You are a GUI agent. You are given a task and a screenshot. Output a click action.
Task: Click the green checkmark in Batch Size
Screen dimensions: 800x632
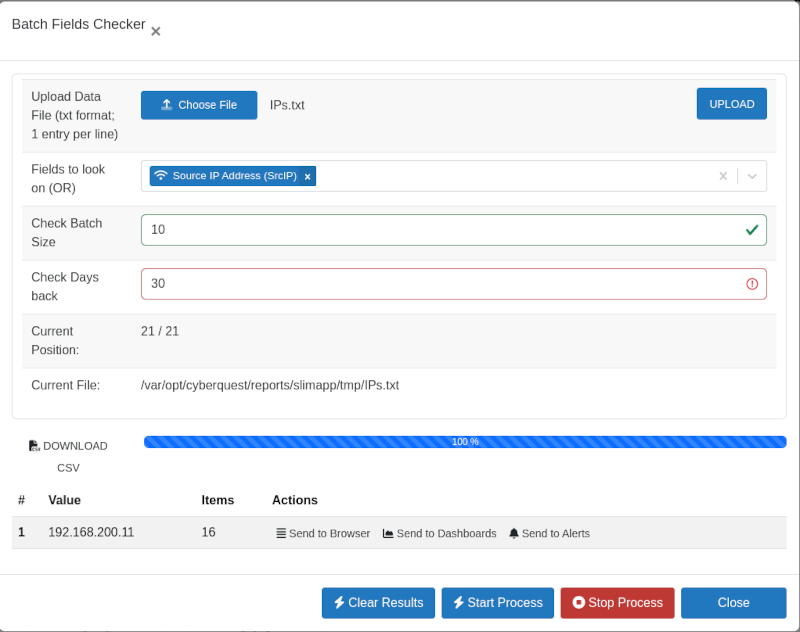click(x=752, y=230)
